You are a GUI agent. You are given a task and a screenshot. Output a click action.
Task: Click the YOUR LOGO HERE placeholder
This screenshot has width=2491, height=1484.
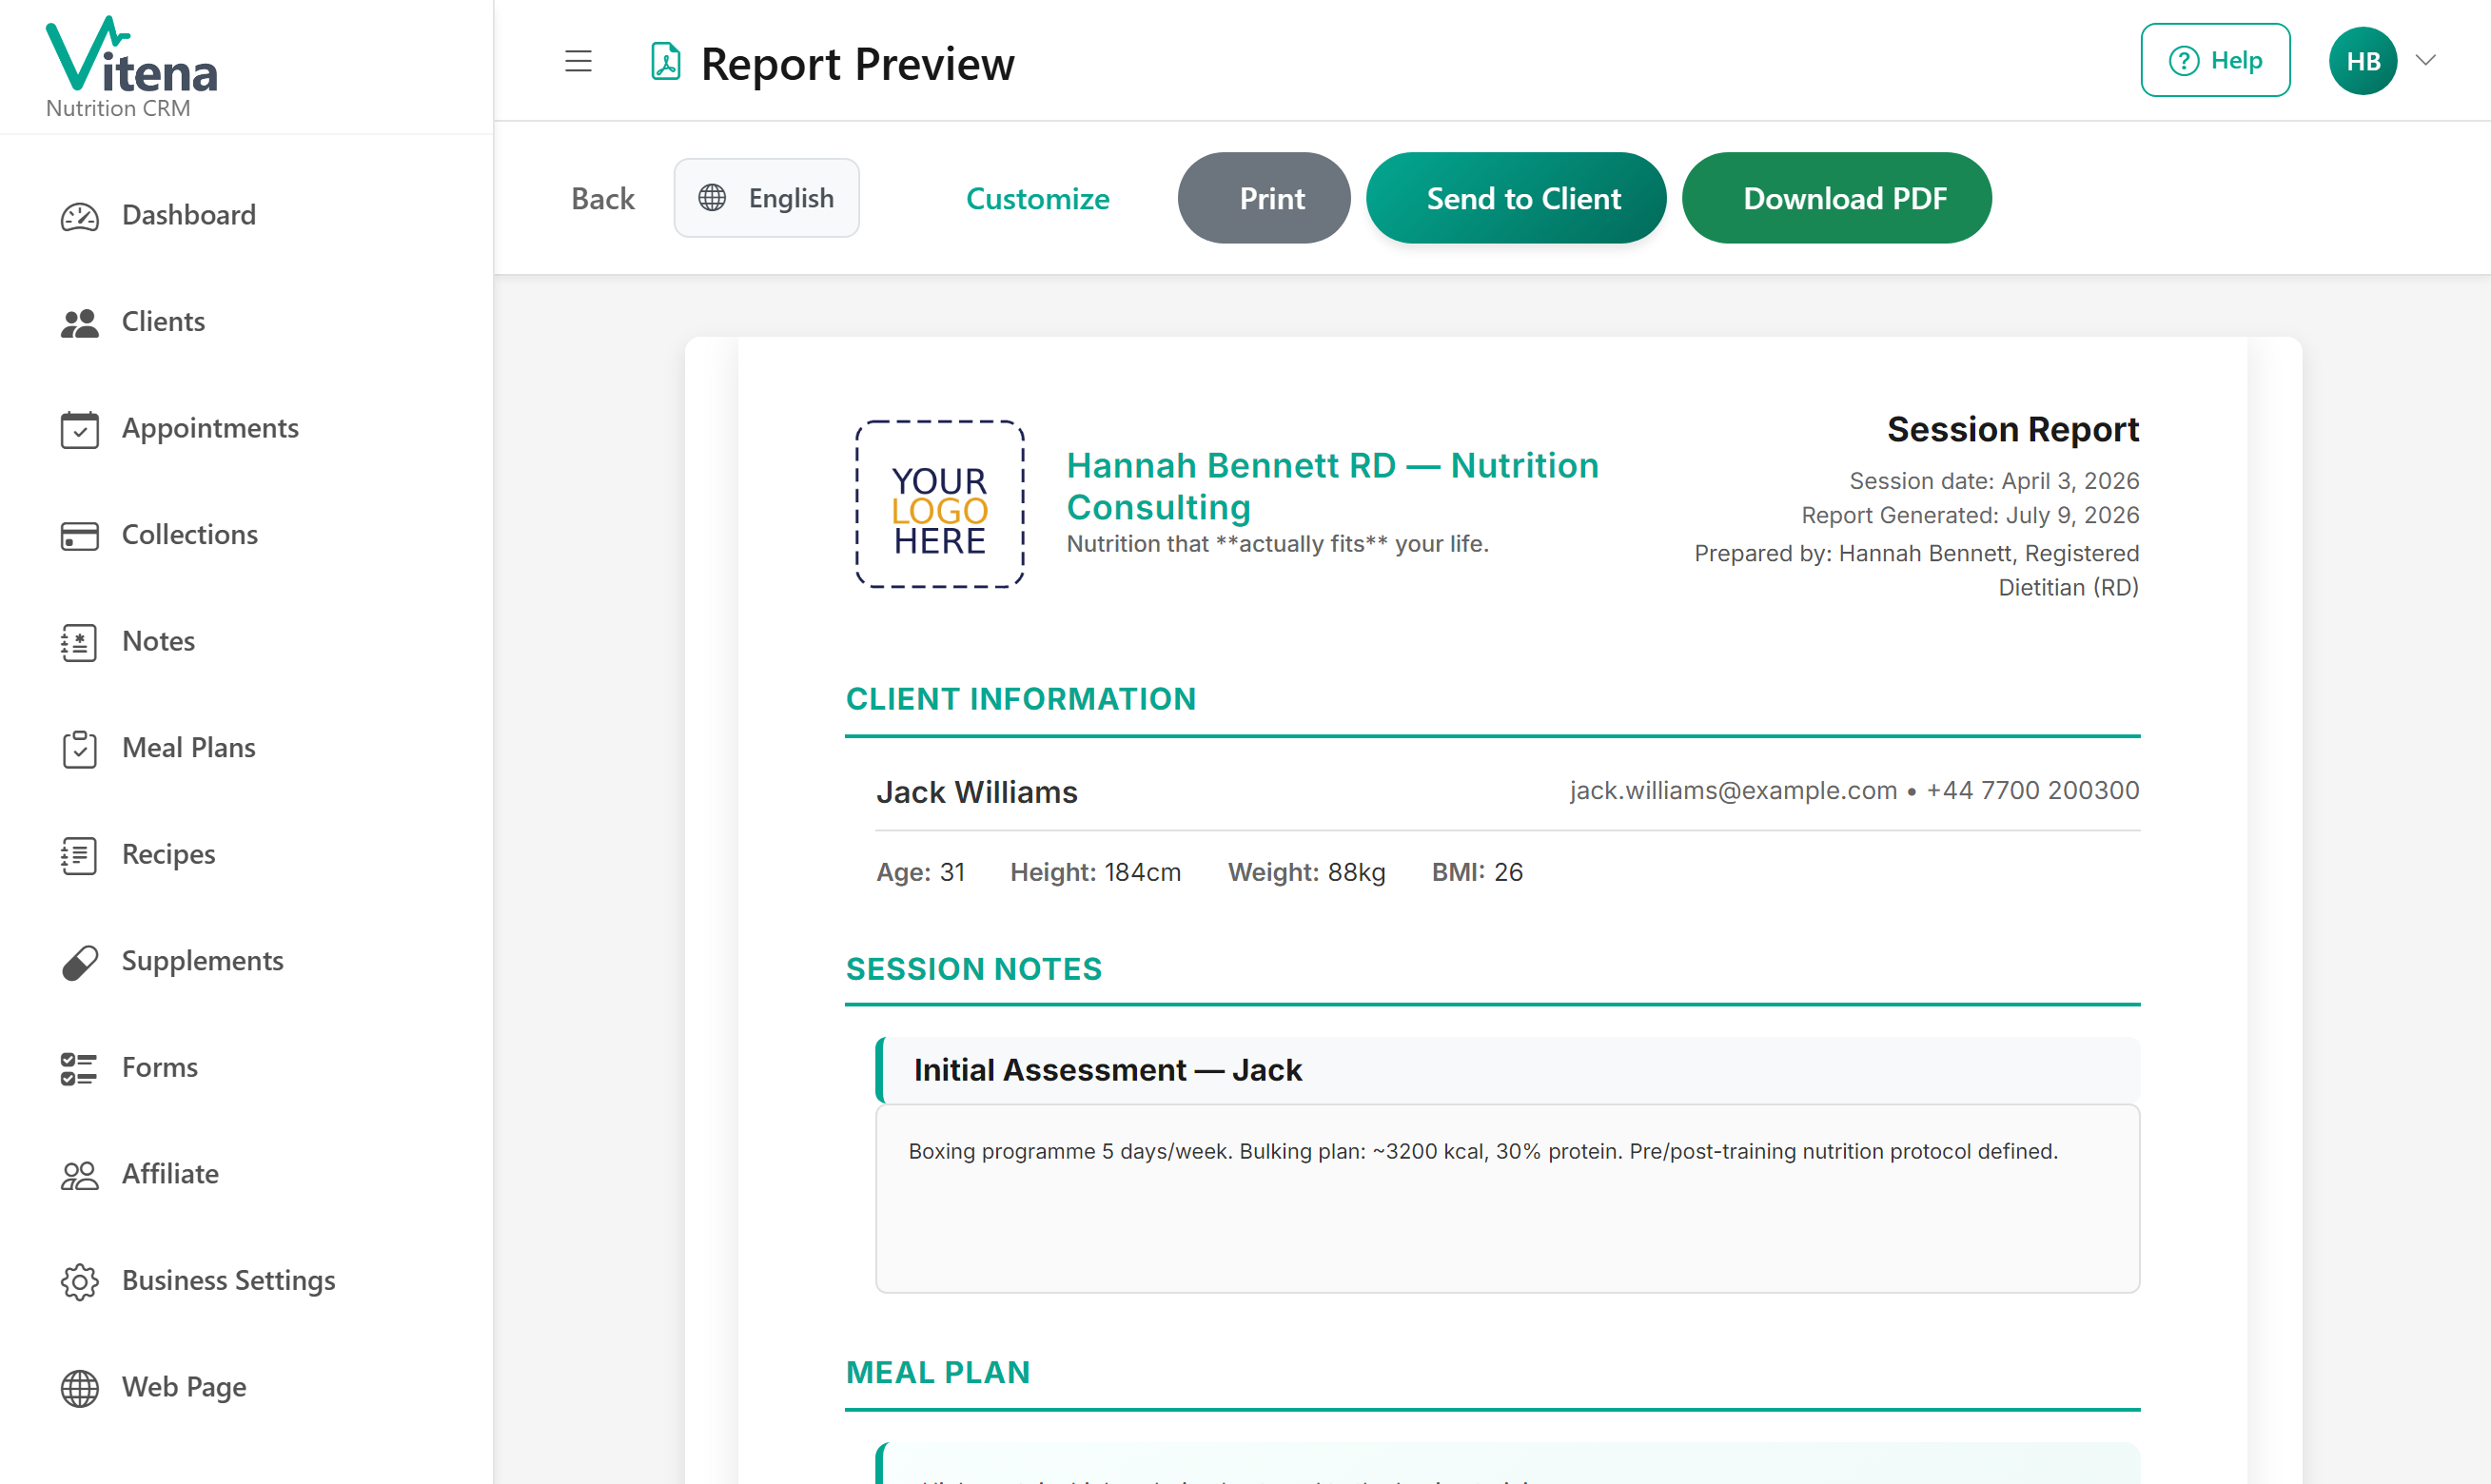click(x=939, y=504)
